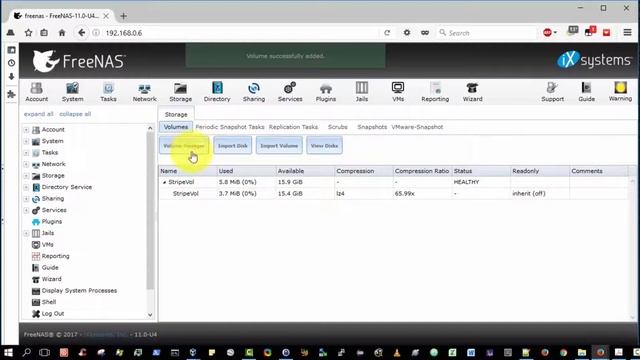Switch to the Scrubs tab
The width and height of the screenshot is (640, 360).
pyautogui.click(x=338, y=127)
